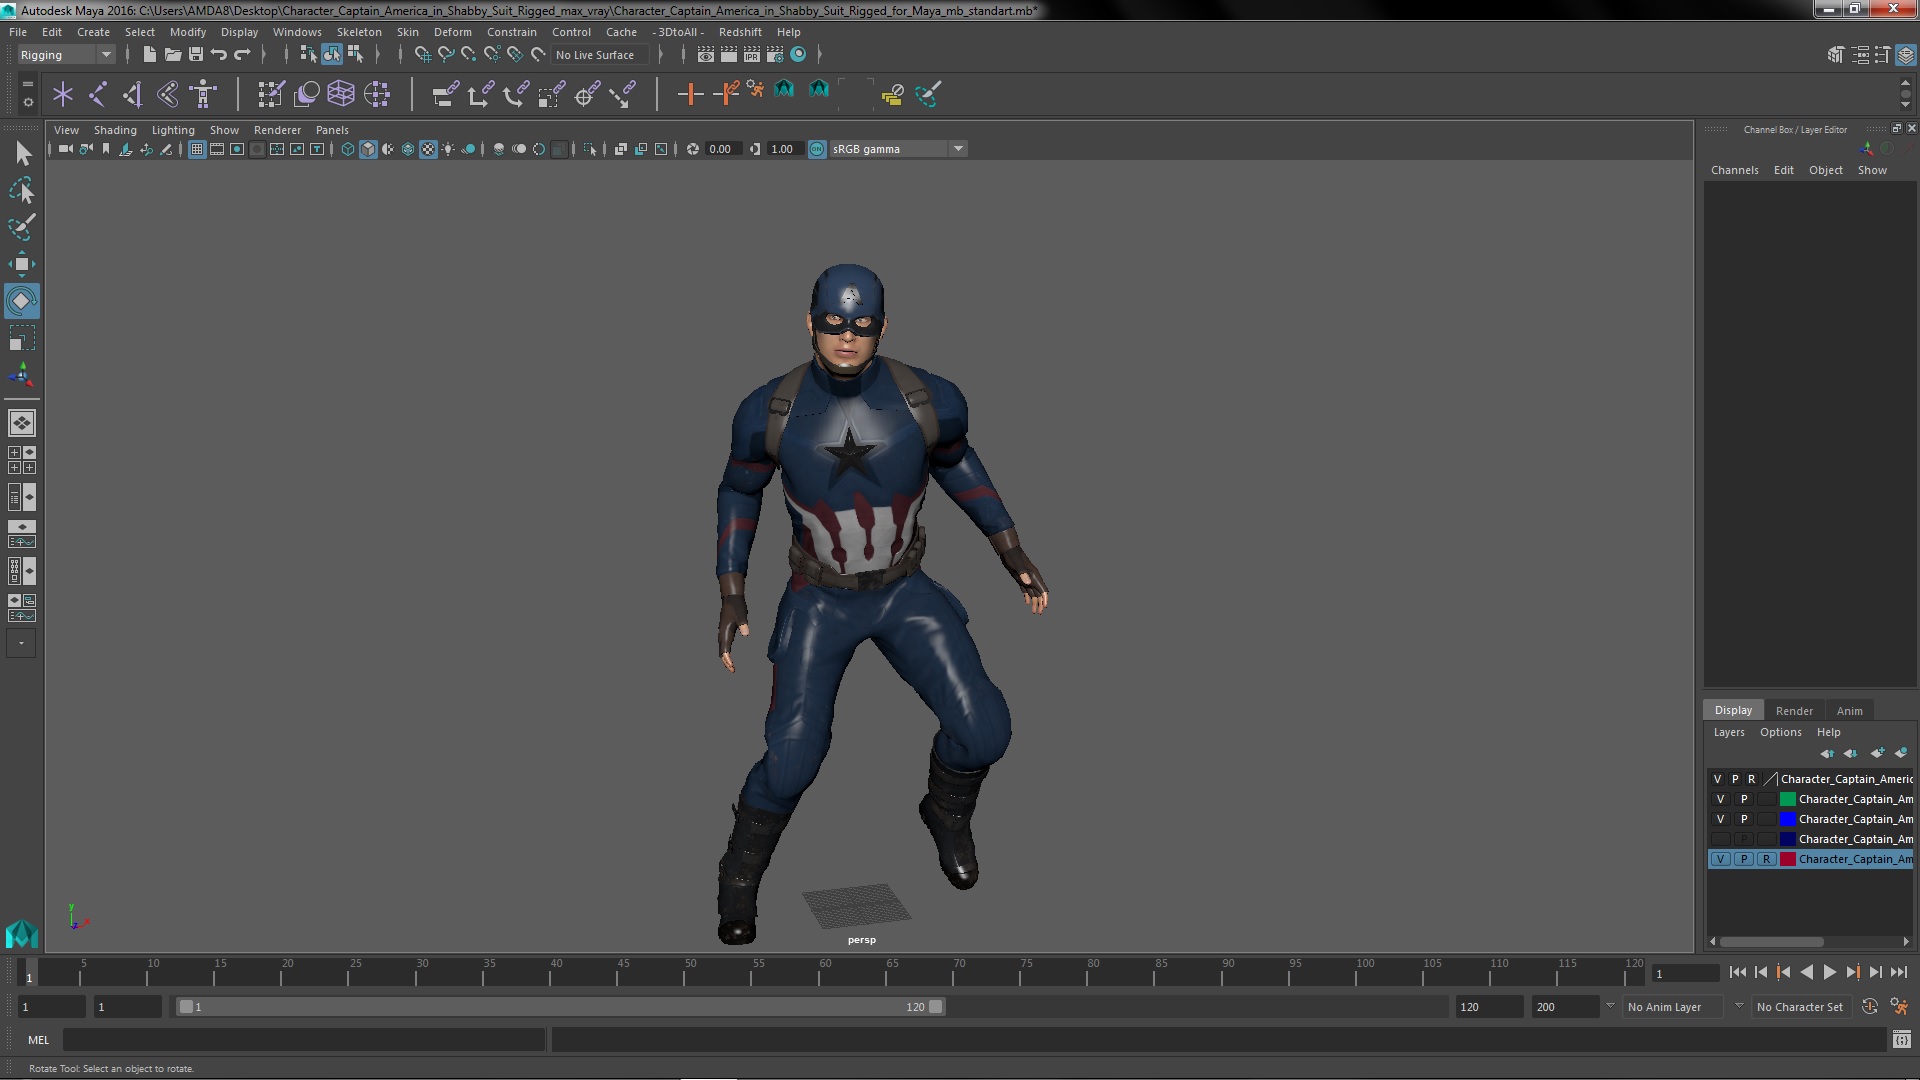1920x1080 pixels.
Task: Choose the Paint Selection tool
Action: coord(22,227)
